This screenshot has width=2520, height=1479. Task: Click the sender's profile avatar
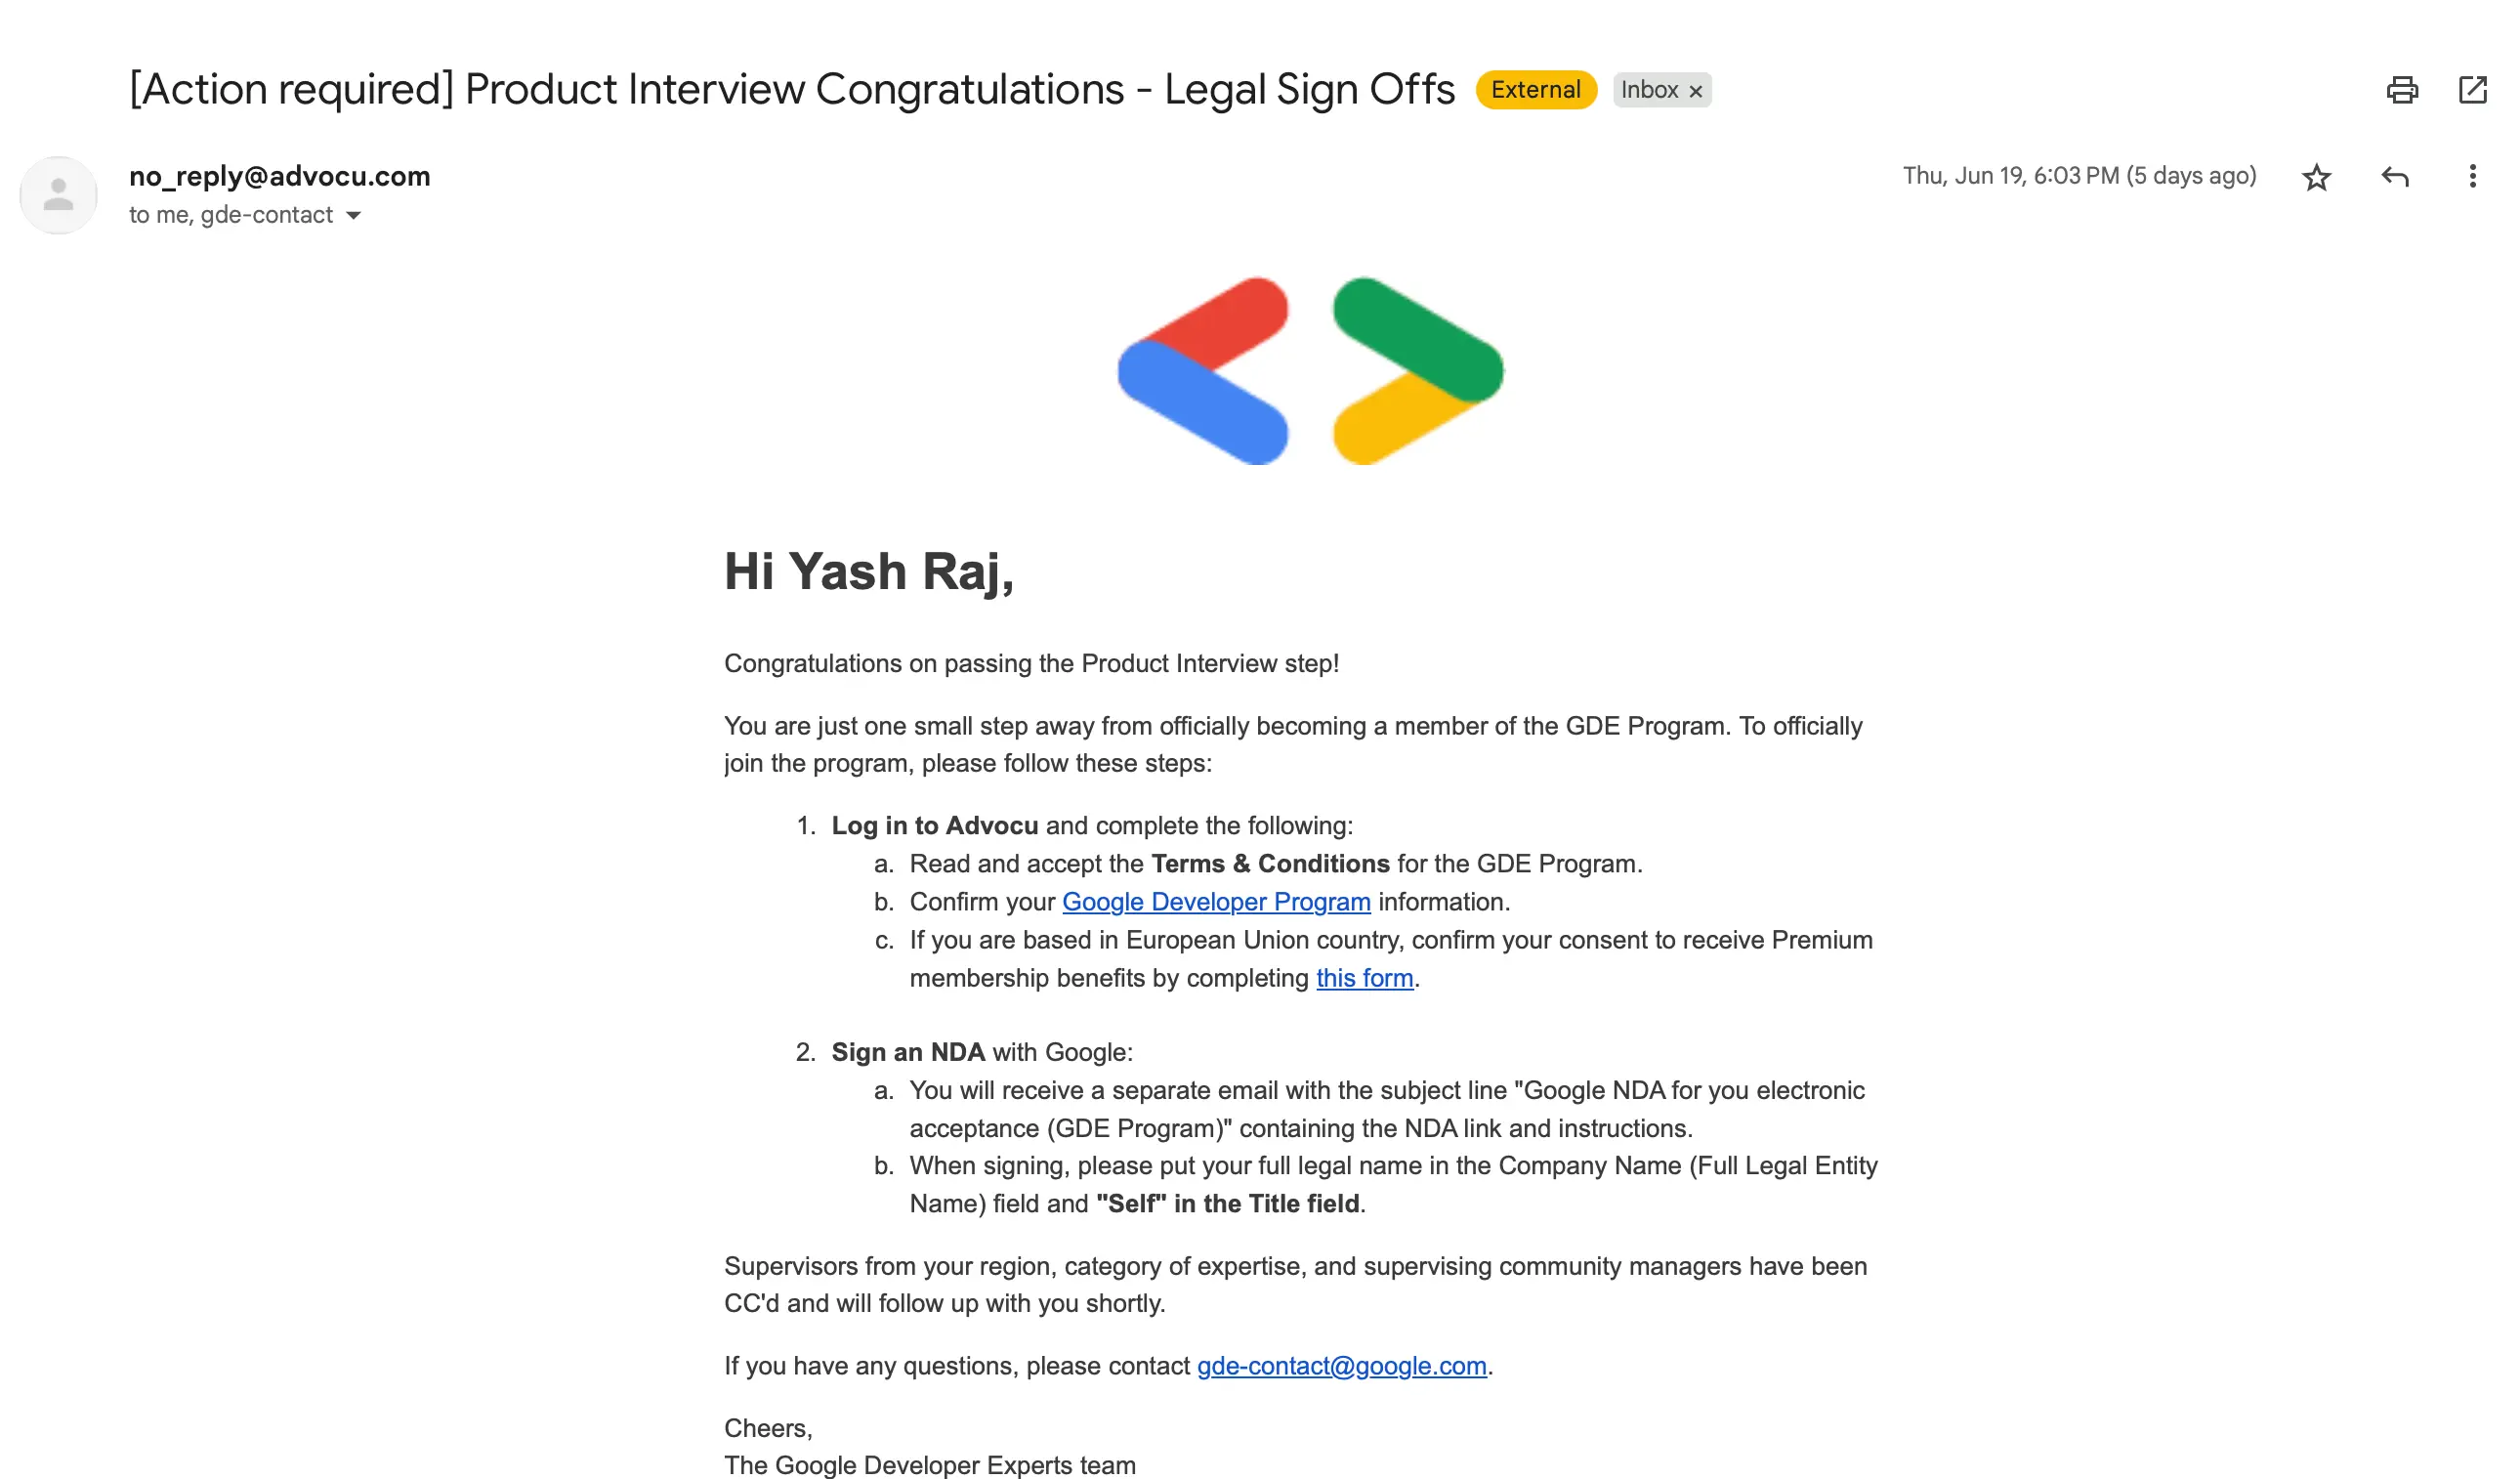click(x=58, y=195)
